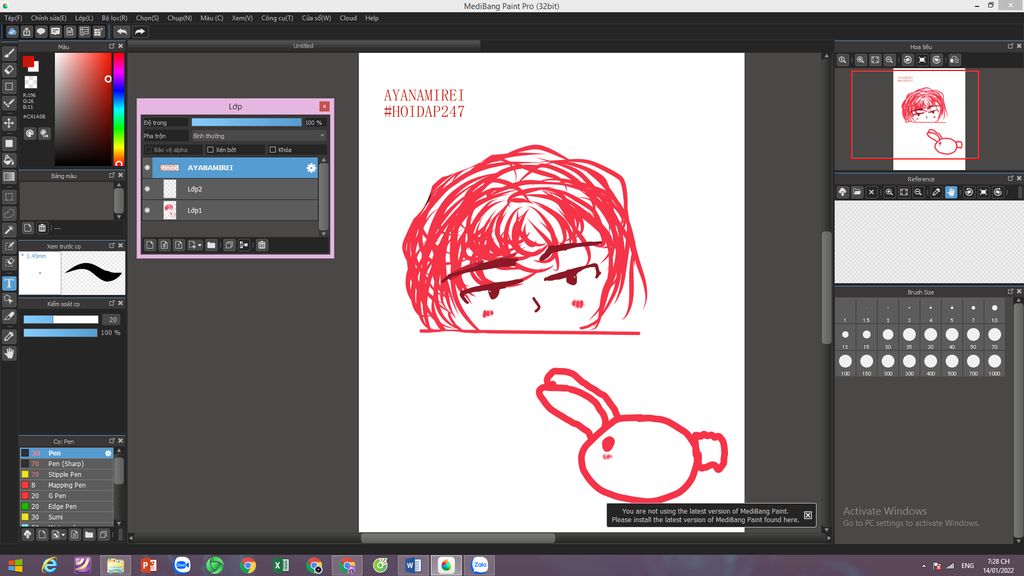Open the Lớp(L) menu

(84, 18)
